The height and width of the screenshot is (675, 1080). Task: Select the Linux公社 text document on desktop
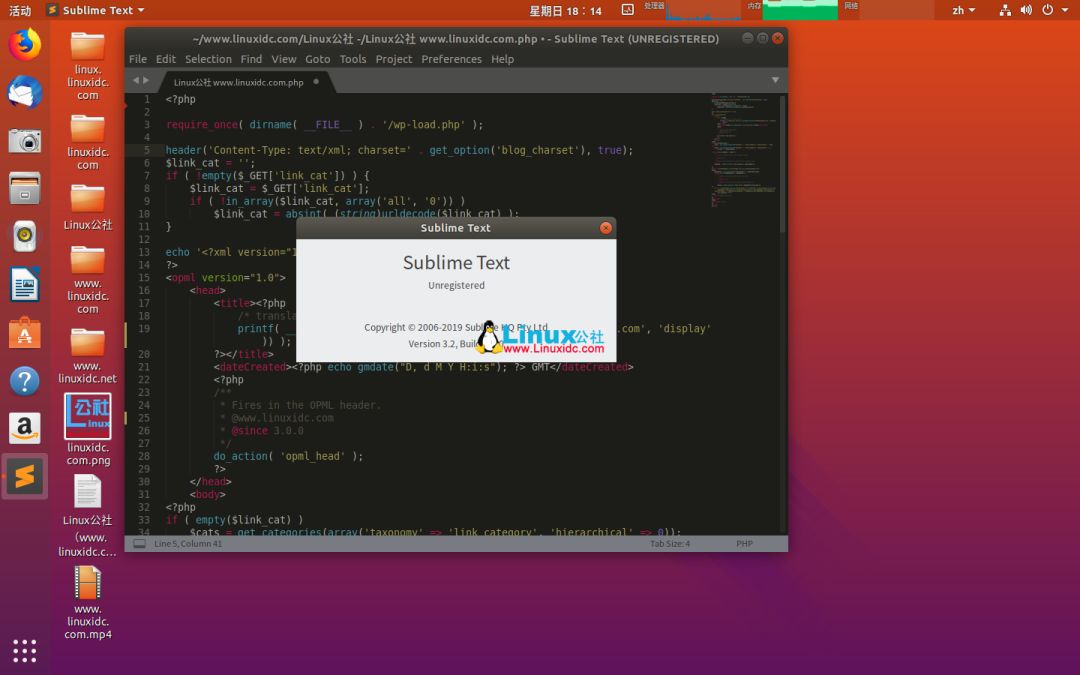point(87,515)
